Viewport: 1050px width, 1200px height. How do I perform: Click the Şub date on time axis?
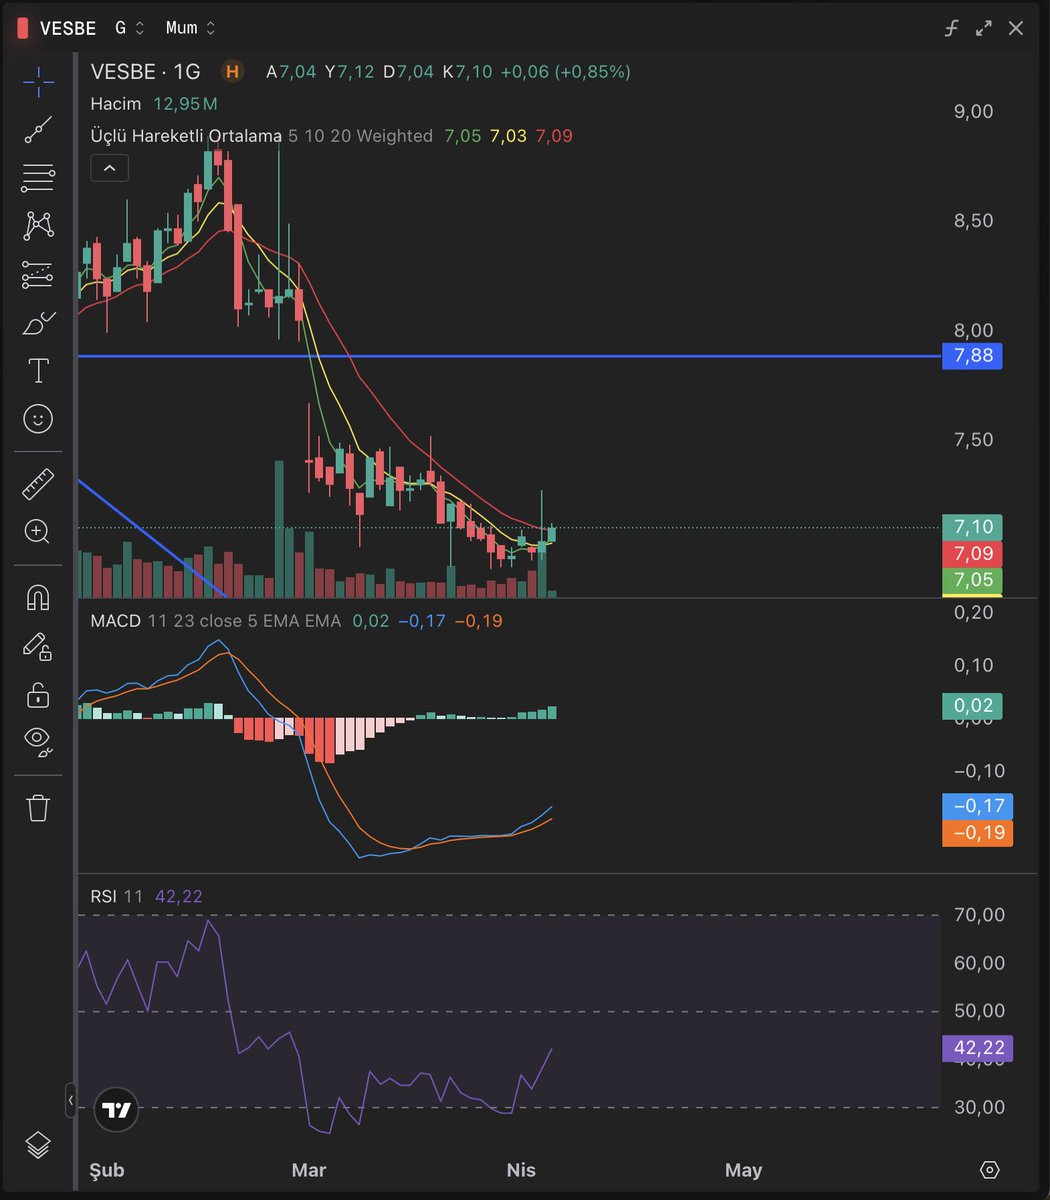coord(106,1170)
